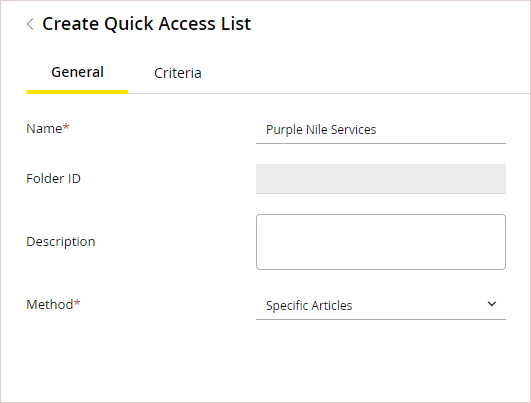This screenshot has height=403, width=531.
Task: Focus the Description text area
Action: coord(381,242)
